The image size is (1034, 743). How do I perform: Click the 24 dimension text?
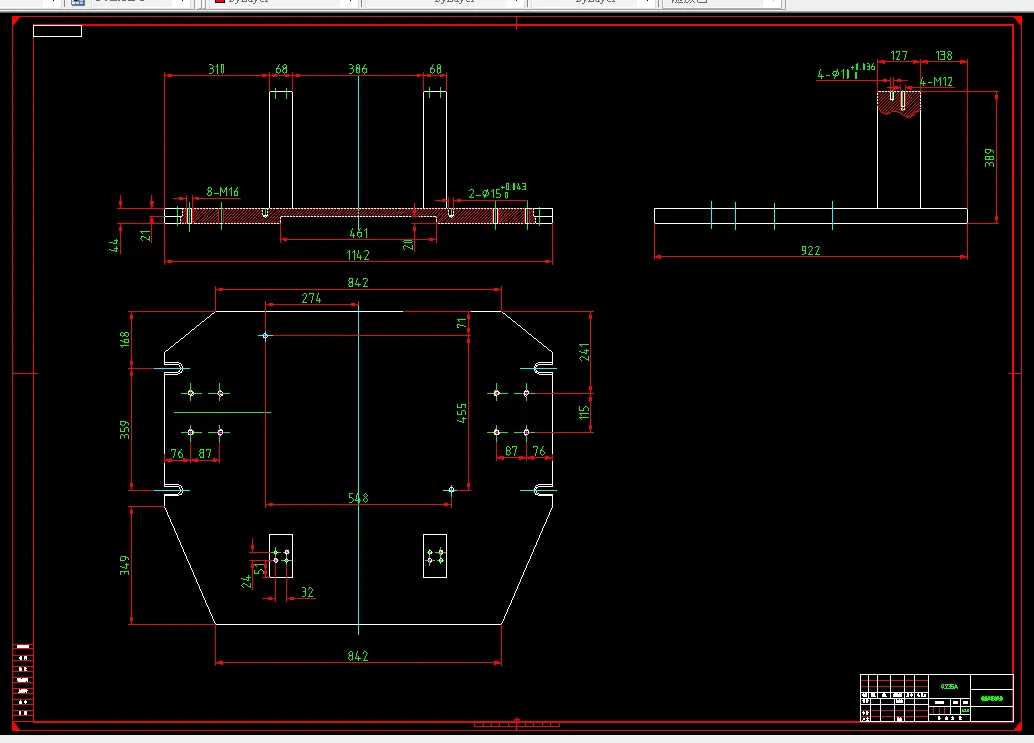(246, 581)
